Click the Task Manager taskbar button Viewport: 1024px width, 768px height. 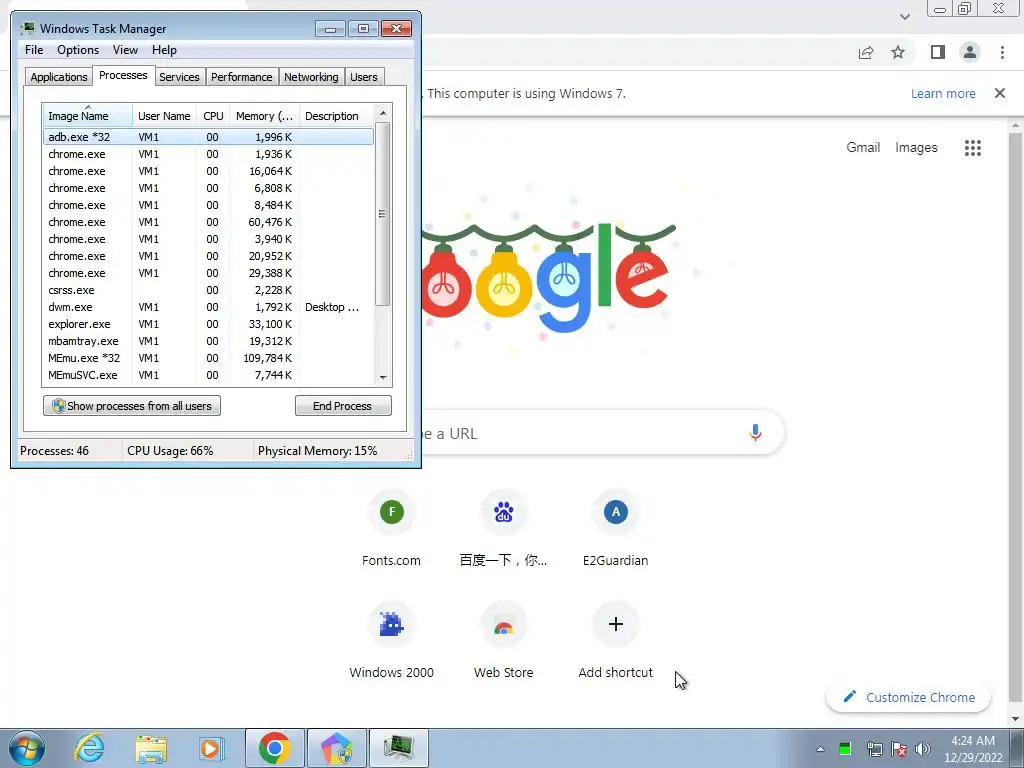point(399,748)
